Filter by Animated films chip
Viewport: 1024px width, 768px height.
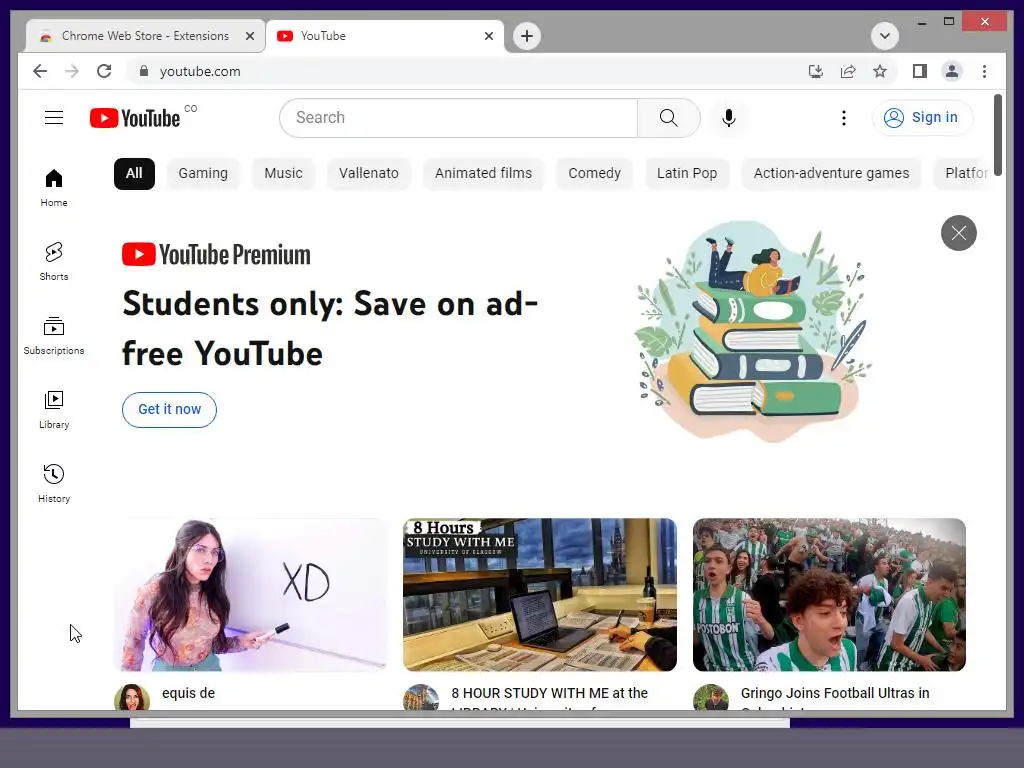pos(483,174)
